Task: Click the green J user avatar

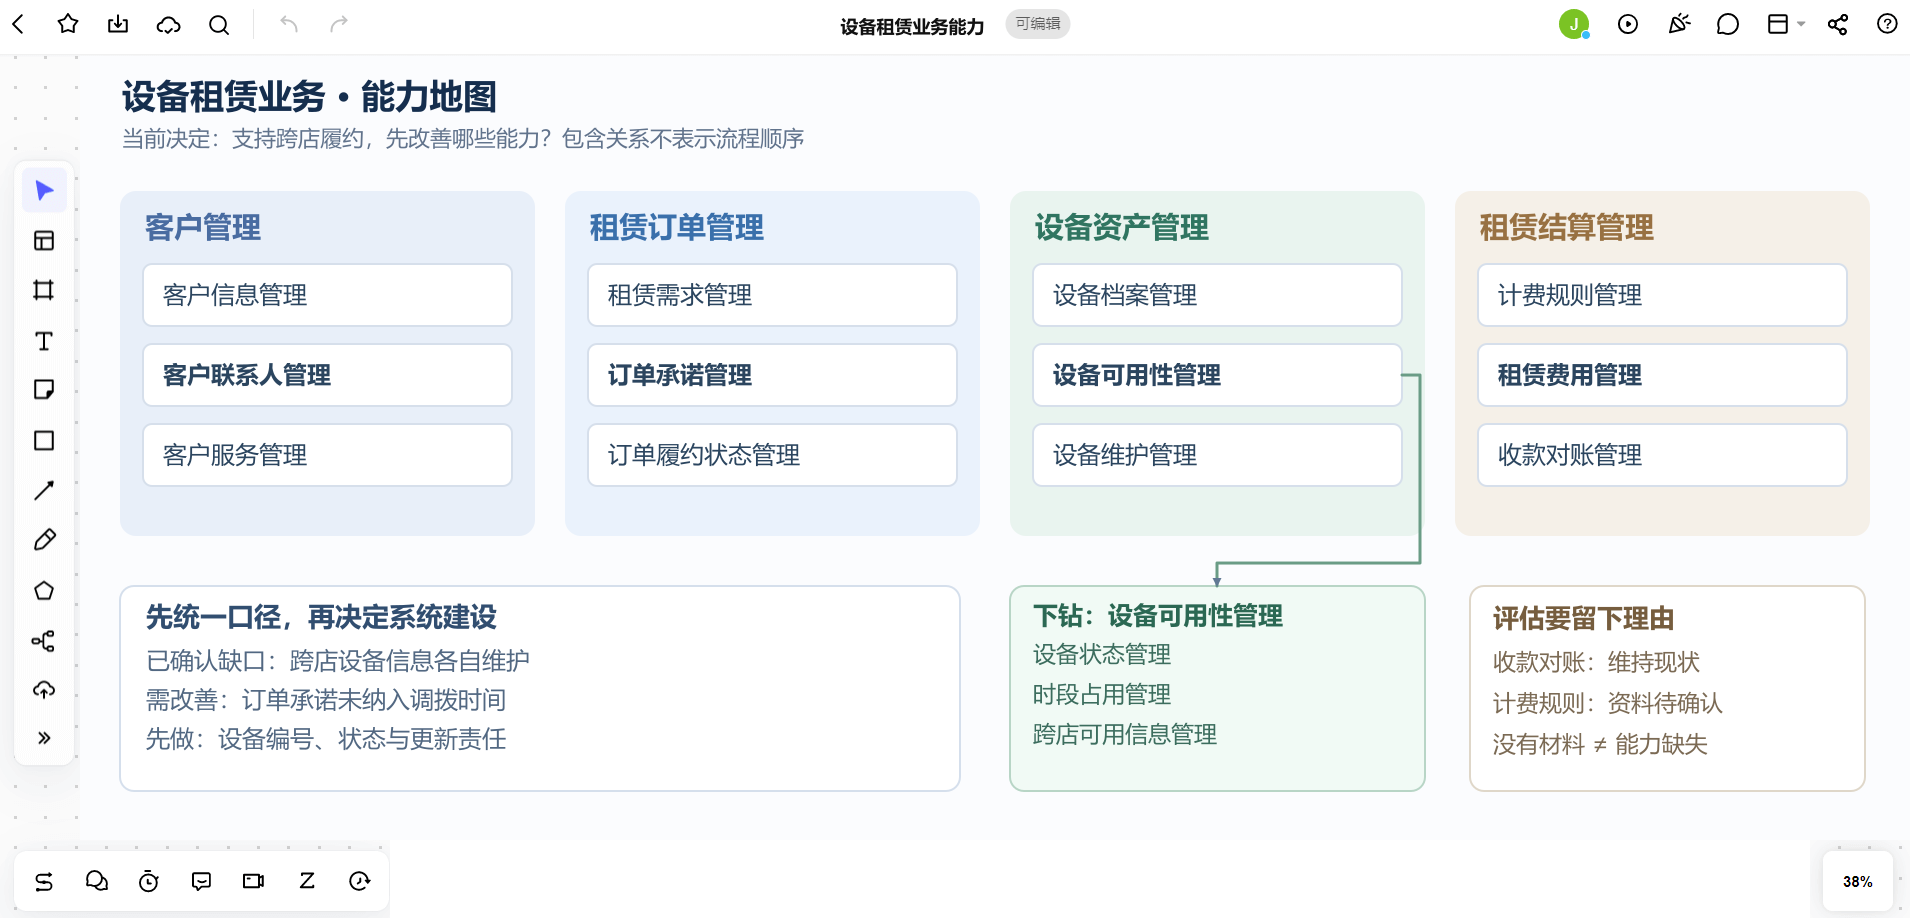Action: click(x=1574, y=24)
